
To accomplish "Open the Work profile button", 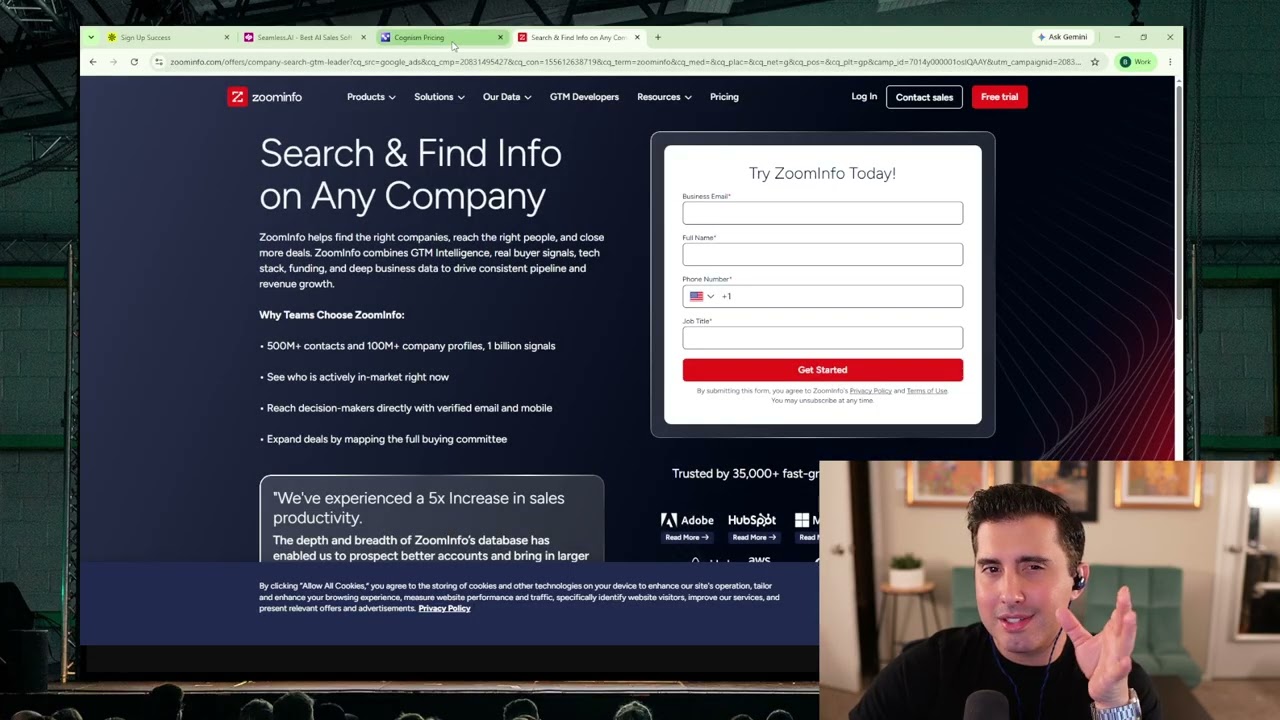I will tap(1137, 62).
